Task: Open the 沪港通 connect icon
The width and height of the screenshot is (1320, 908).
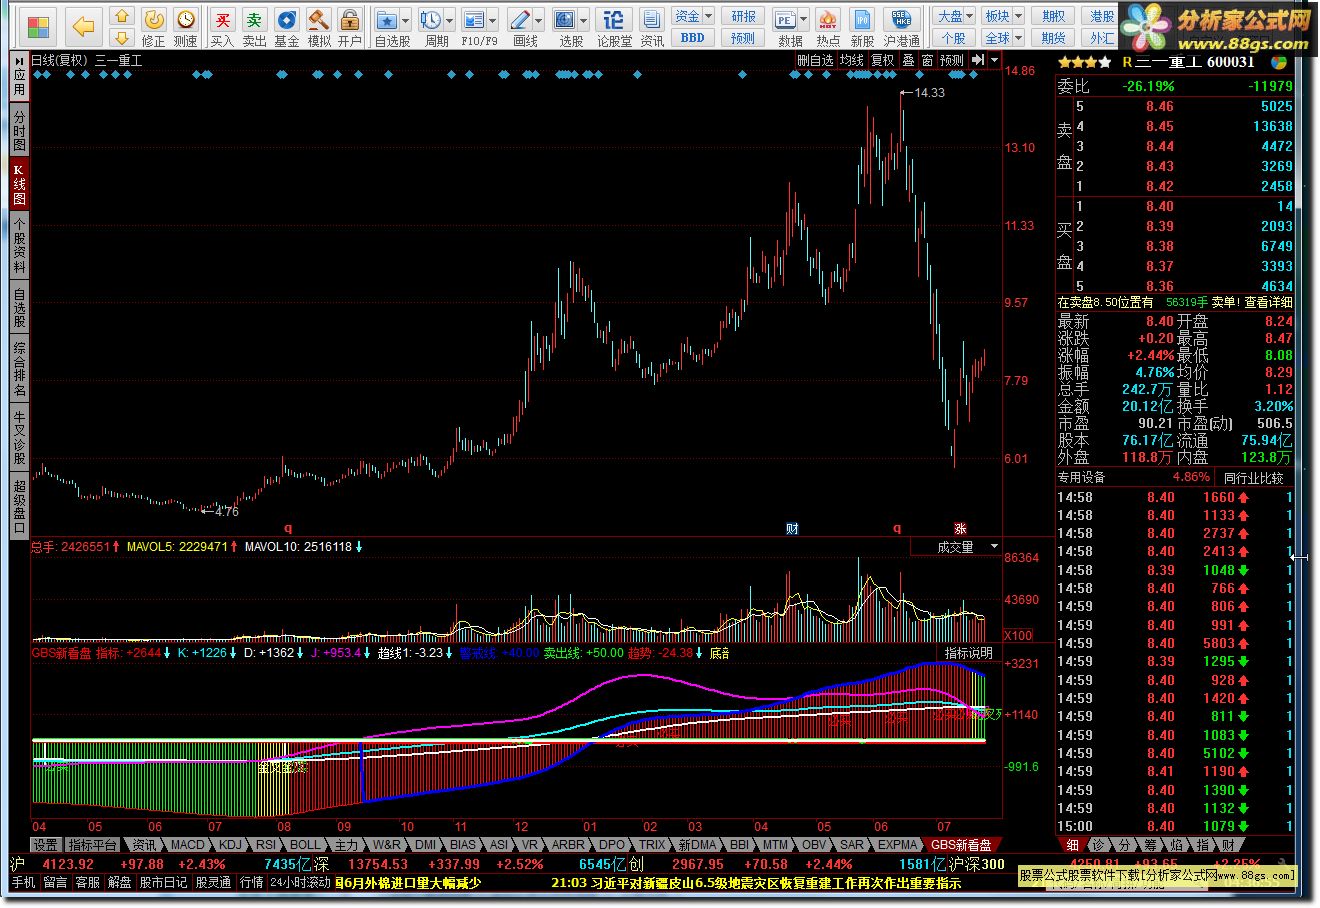Action: coord(902,27)
